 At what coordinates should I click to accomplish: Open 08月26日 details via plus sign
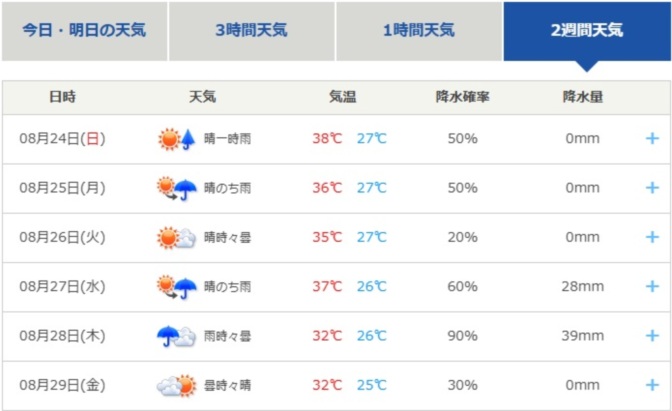tap(652, 237)
